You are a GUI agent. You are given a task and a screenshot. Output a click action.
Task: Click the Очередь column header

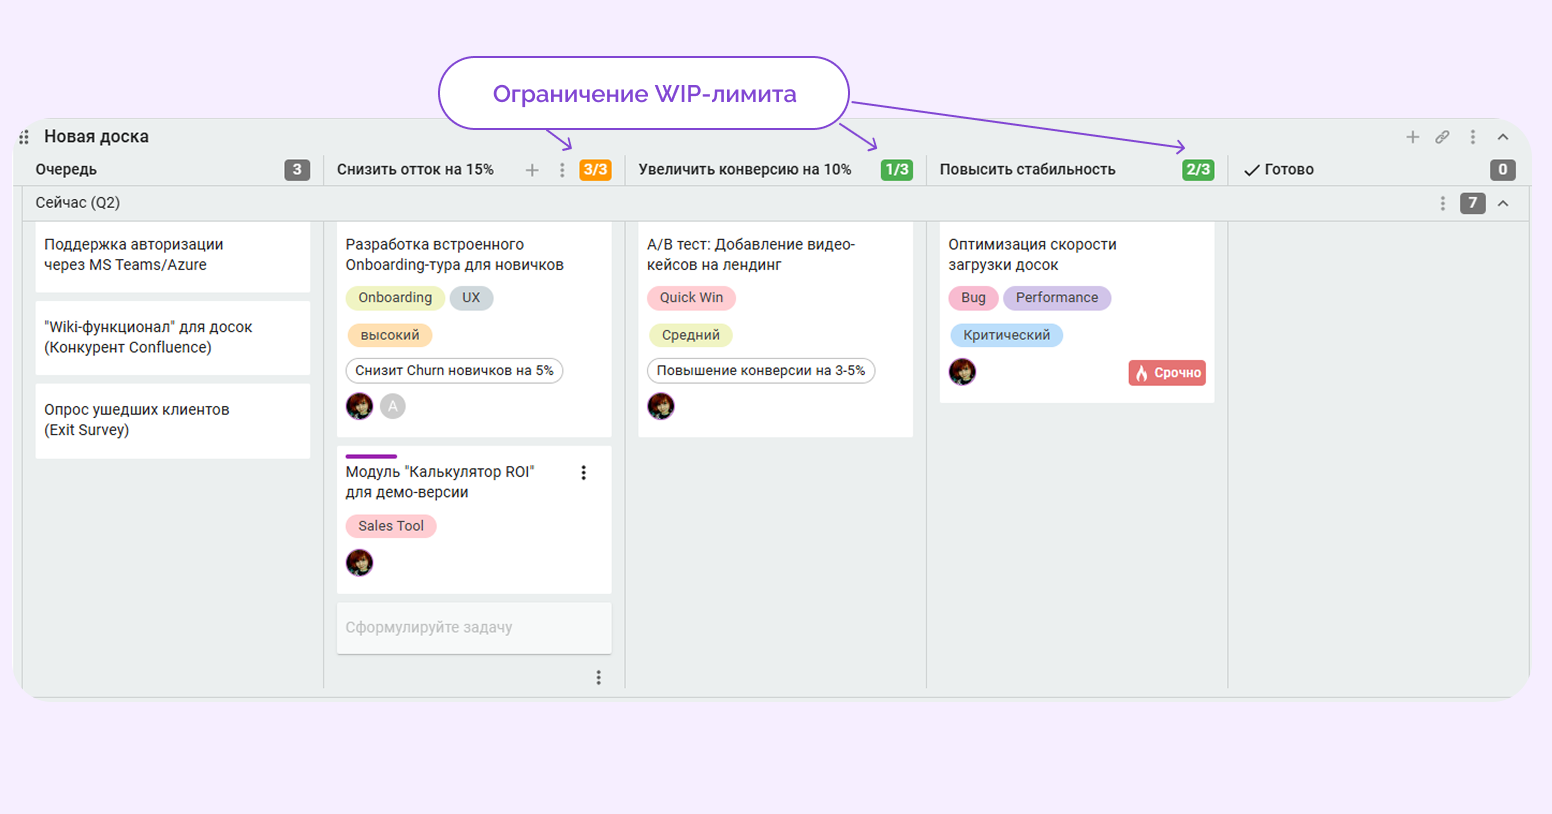[66, 170]
